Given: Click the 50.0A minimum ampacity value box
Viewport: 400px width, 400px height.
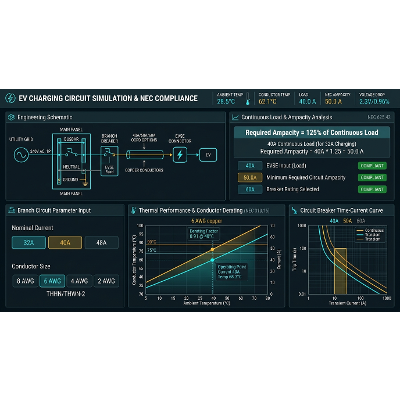Looking at the screenshot, I should (x=250, y=178).
